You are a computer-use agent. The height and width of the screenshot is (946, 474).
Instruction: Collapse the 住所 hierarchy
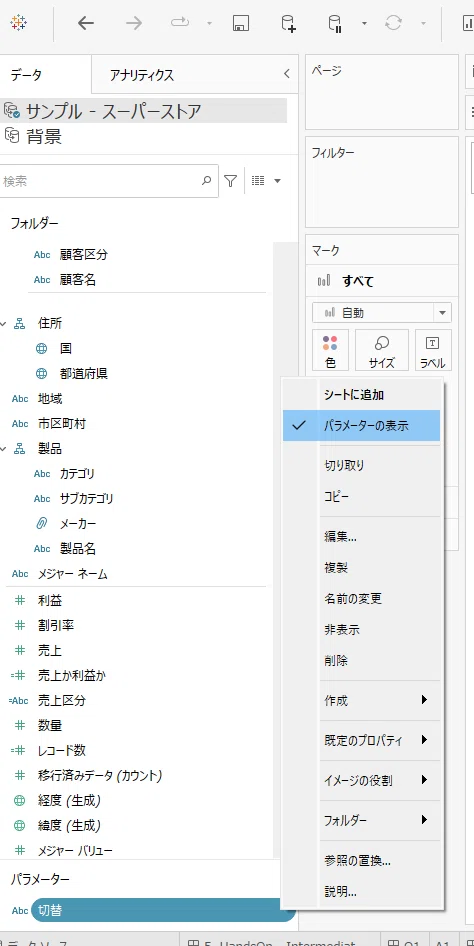pos(4,324)
